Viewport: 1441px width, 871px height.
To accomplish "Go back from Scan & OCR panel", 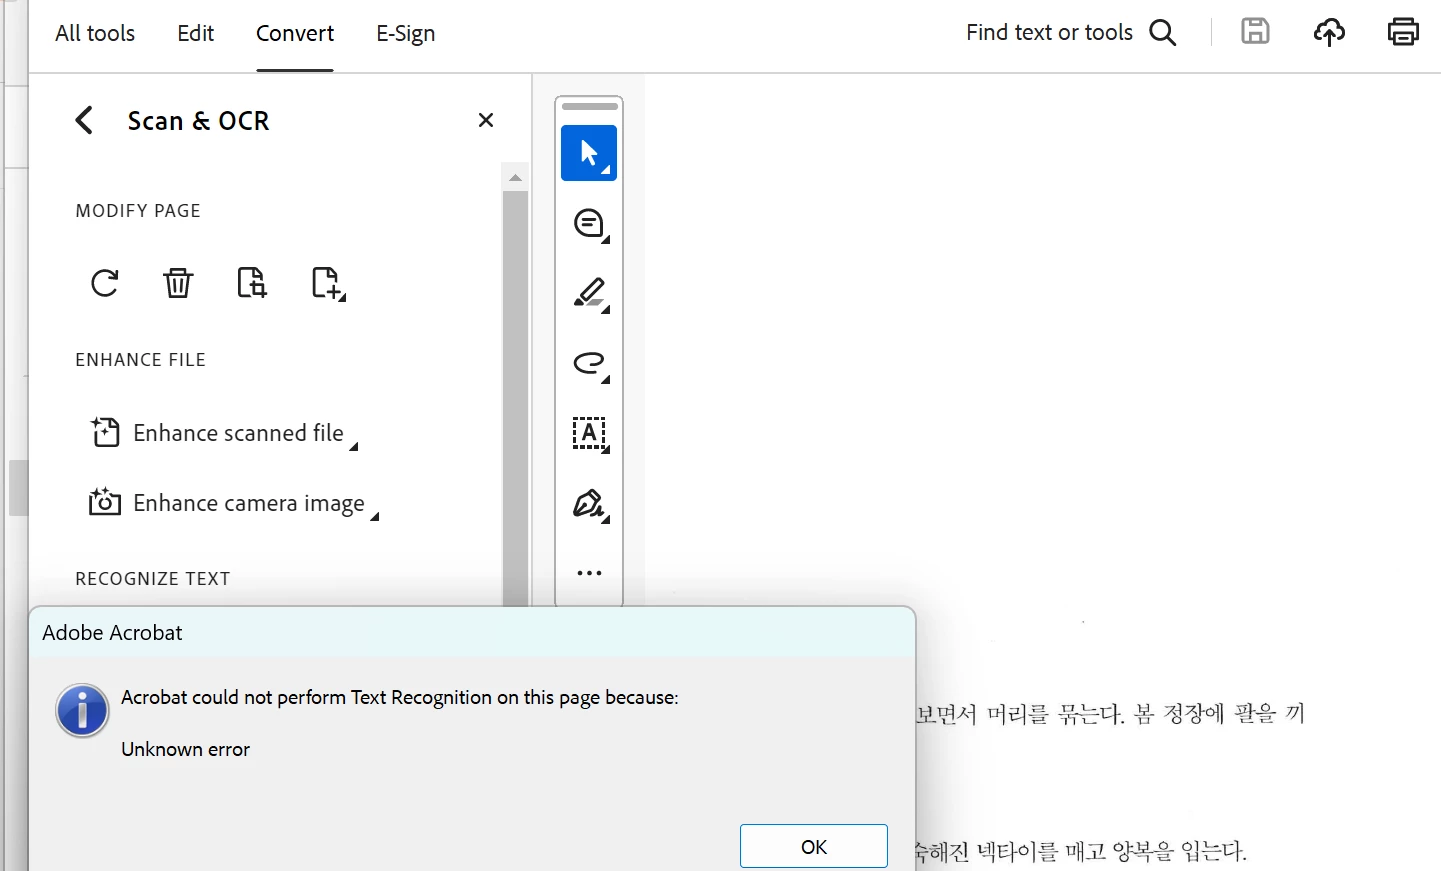I will pos(85,120).
